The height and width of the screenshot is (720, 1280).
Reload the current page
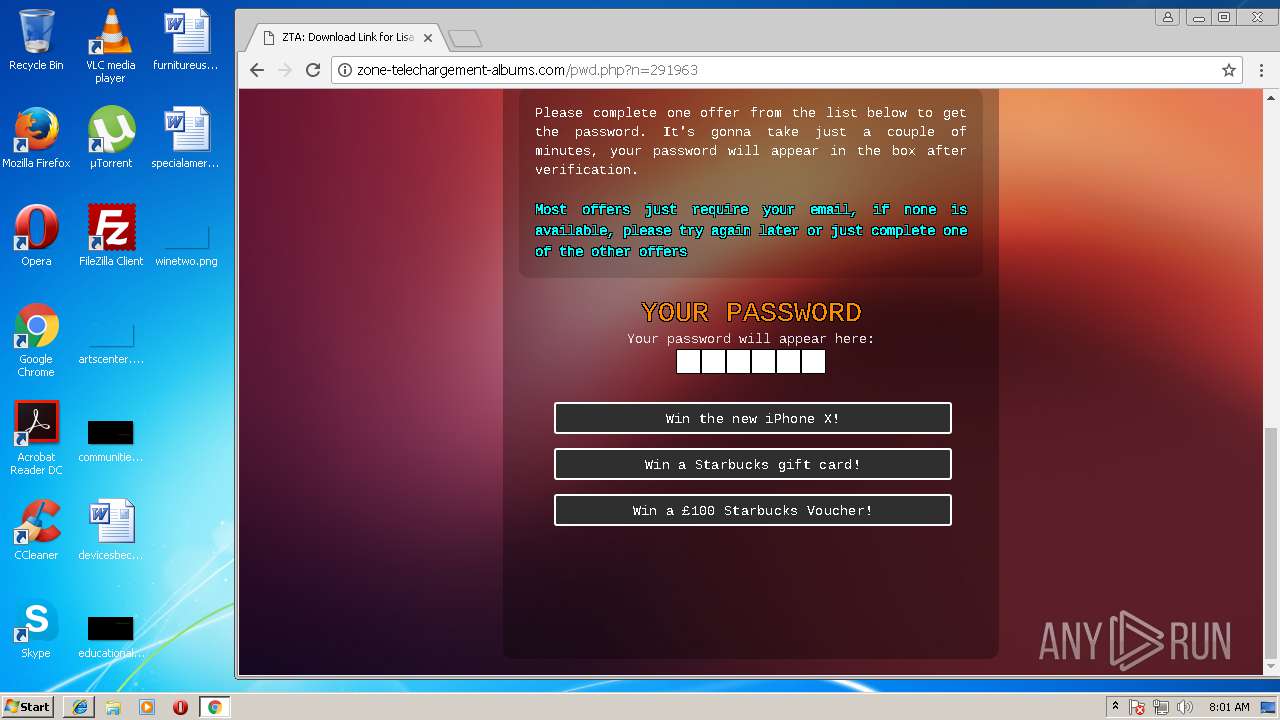click(313, 70)
